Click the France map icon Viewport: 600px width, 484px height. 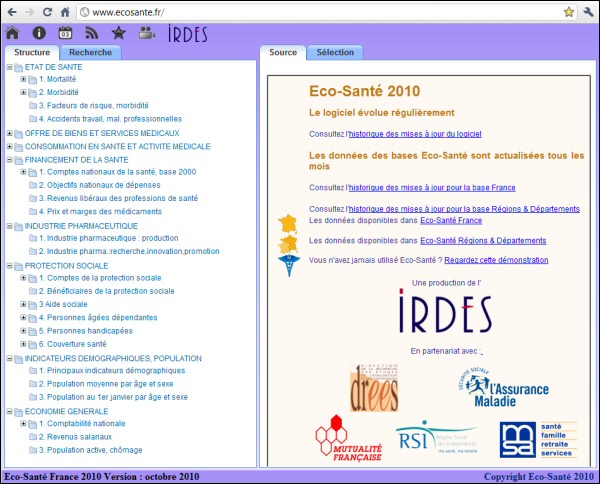[x=288, y=223]
